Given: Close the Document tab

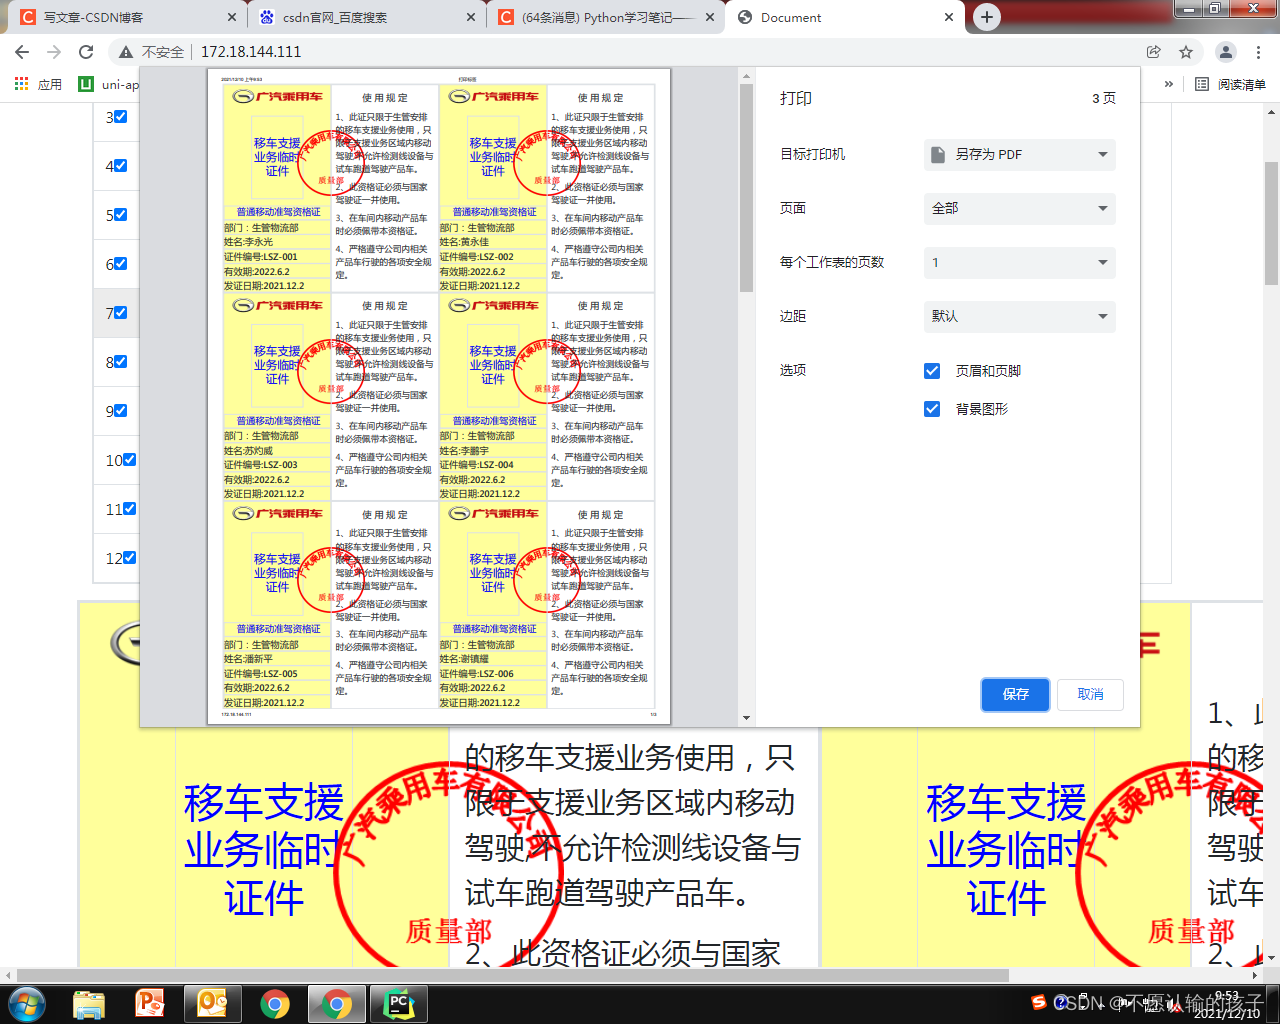Looking at the screenshot, I should pos(949,17).
